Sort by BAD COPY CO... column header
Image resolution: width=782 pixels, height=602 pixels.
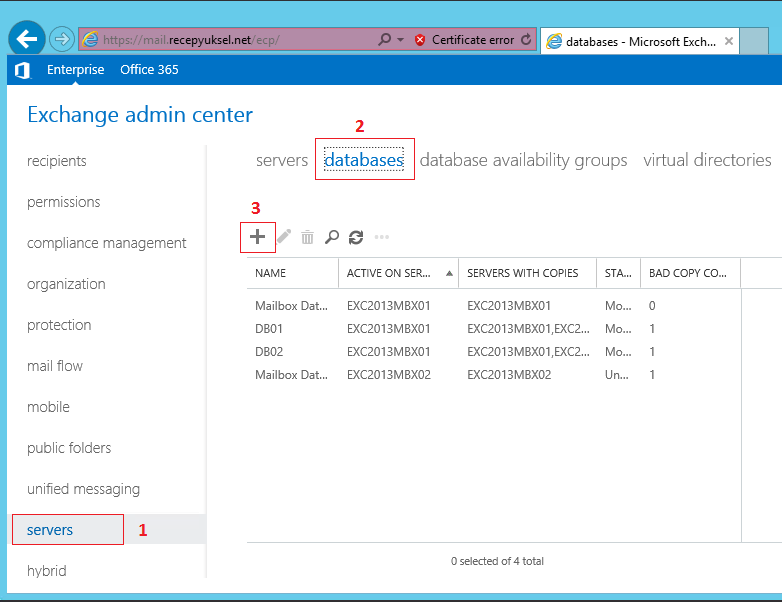pyautogui.click(x=691, y=273)
